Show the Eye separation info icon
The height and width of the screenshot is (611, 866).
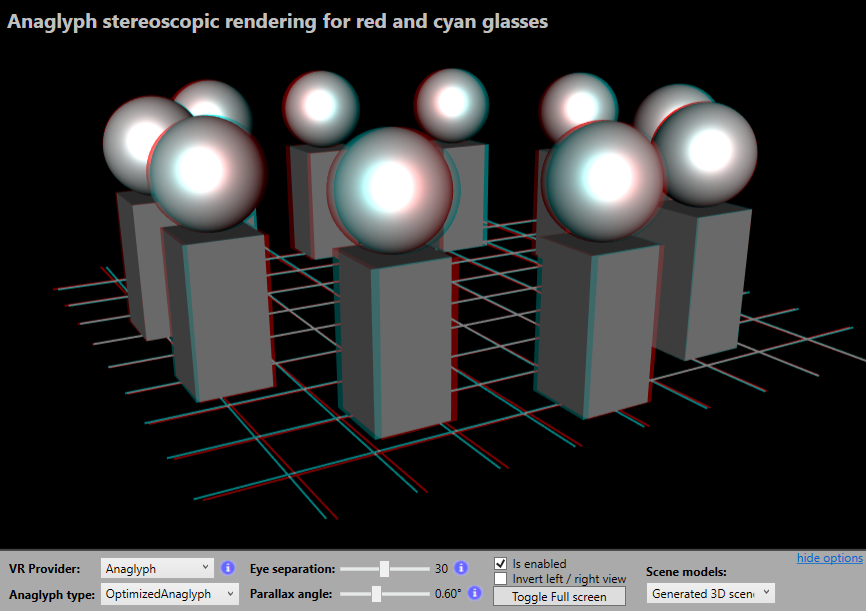(x=461, y=568)
